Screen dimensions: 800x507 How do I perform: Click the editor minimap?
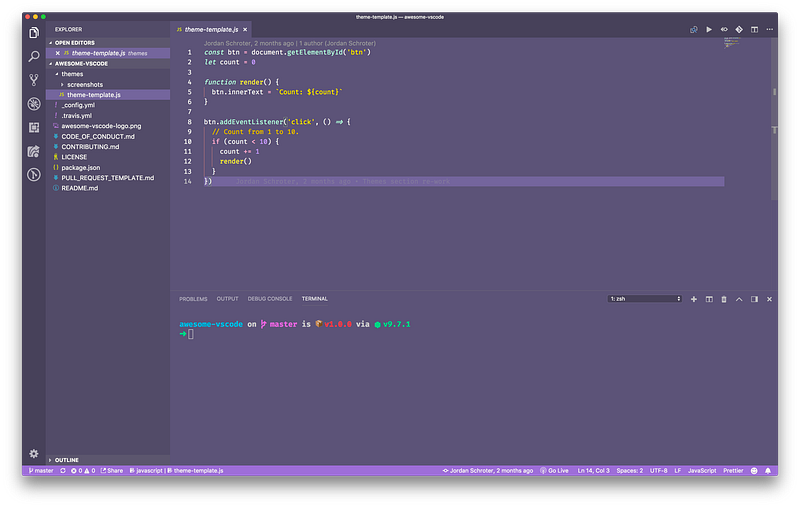[x=732, y=43]
